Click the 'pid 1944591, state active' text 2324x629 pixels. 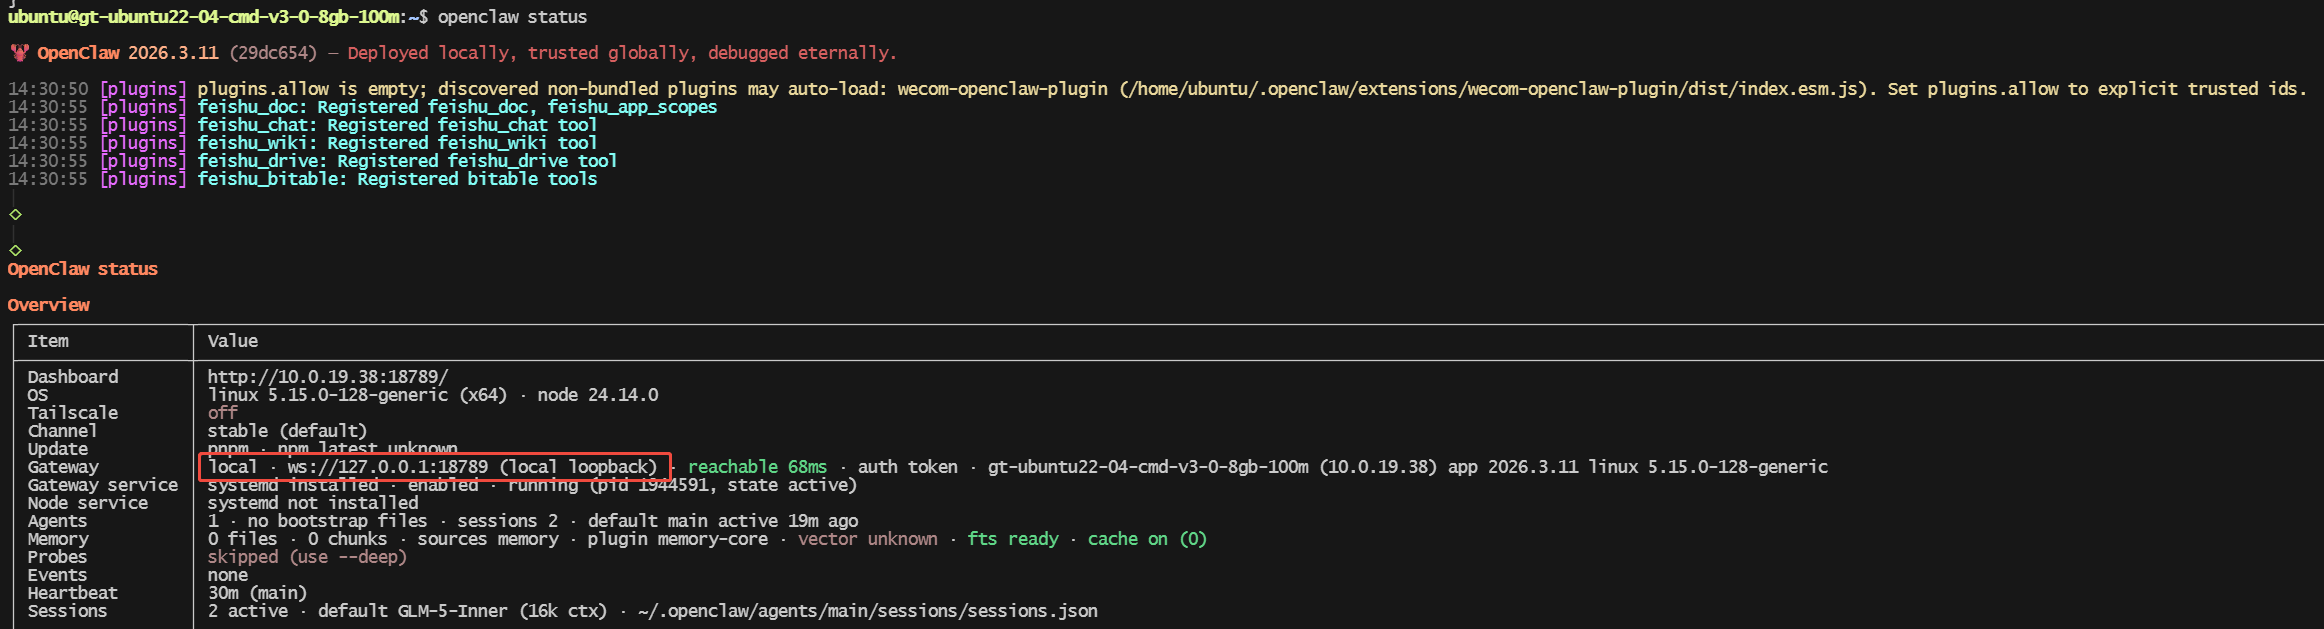722,485
